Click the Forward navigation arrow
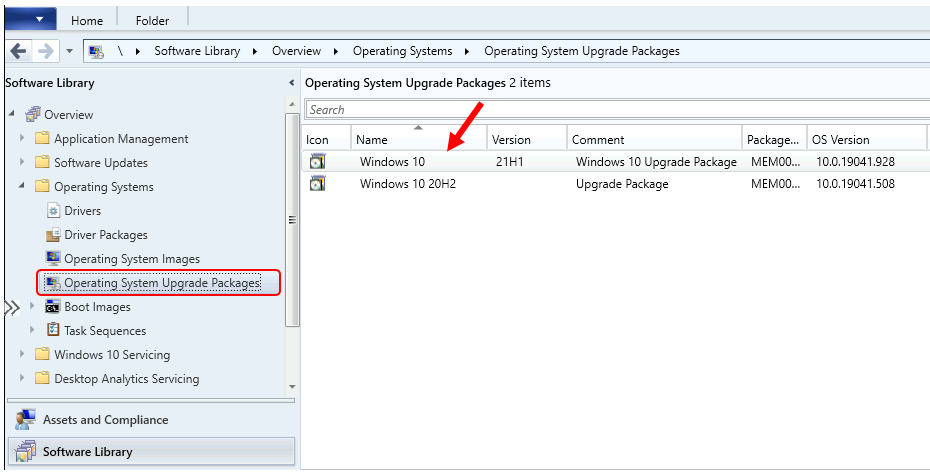This screenshot has height=473, width=930. pos(46,52)
